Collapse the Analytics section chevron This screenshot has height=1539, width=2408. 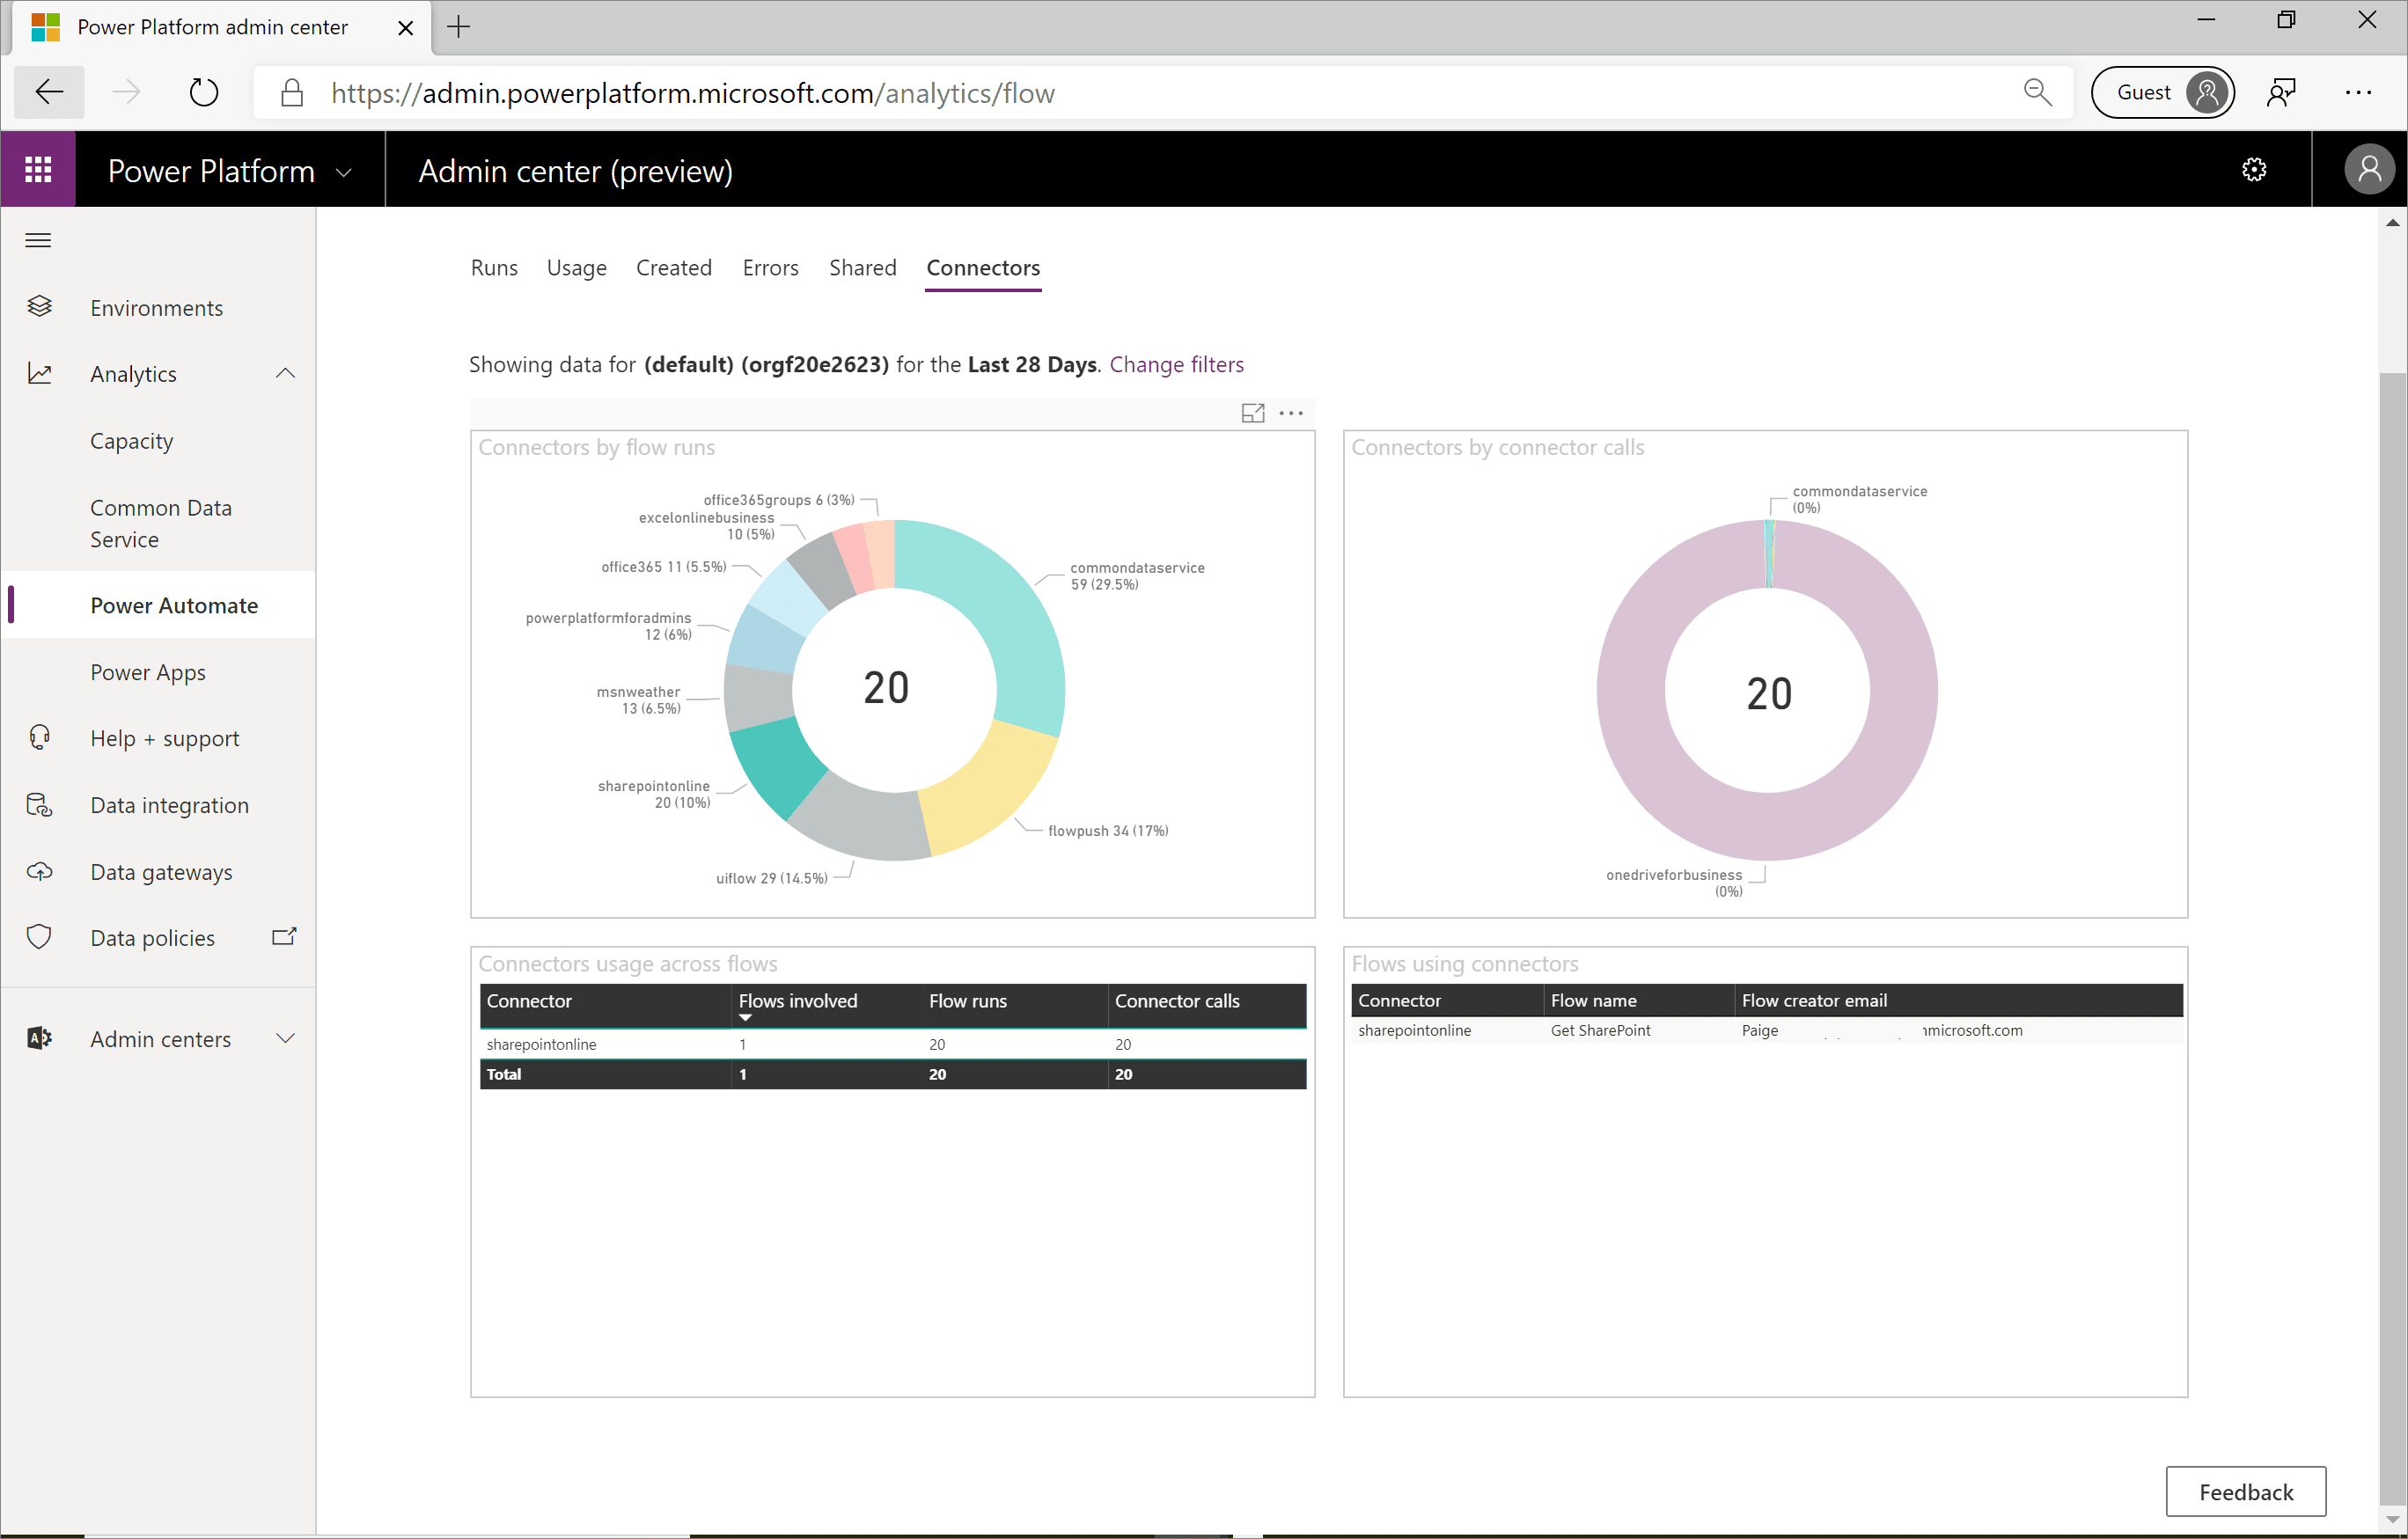click(285, 373)
